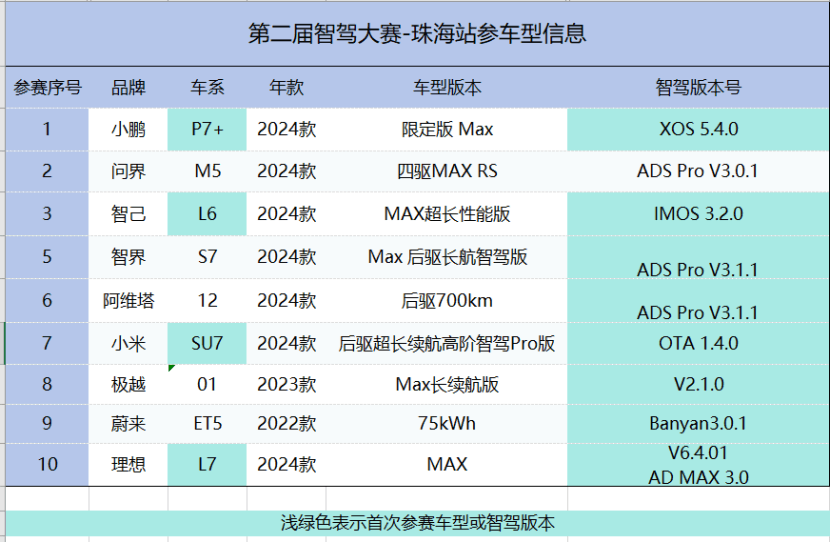
Task: Select the 阿维塔 brand cell
Action: [128, 301]
